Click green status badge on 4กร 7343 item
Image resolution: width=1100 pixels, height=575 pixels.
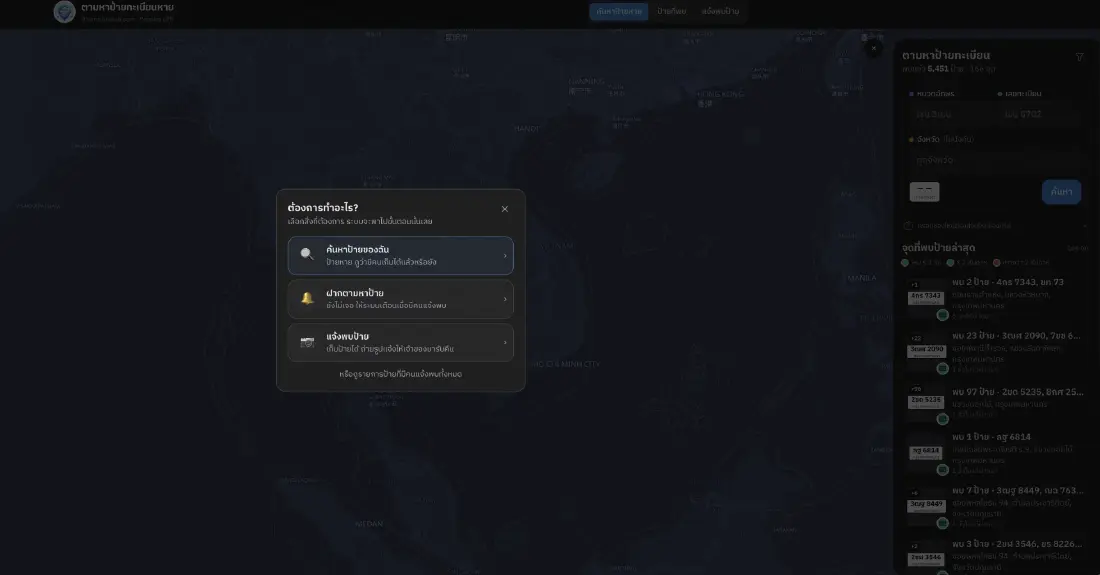(943, 315)
